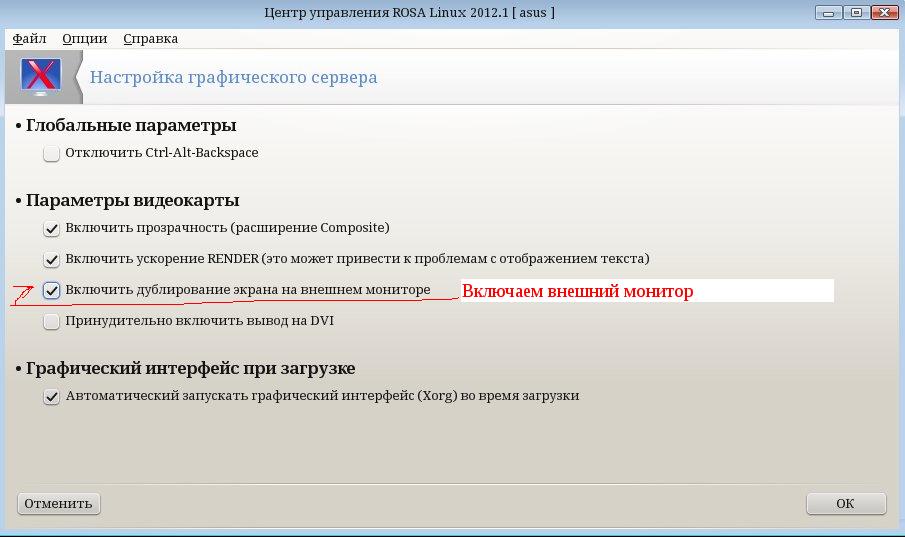Enable Отключить Ctrl-Alt-Backspace checkbox
Screen dimensions: 905x537
(51, 154)
